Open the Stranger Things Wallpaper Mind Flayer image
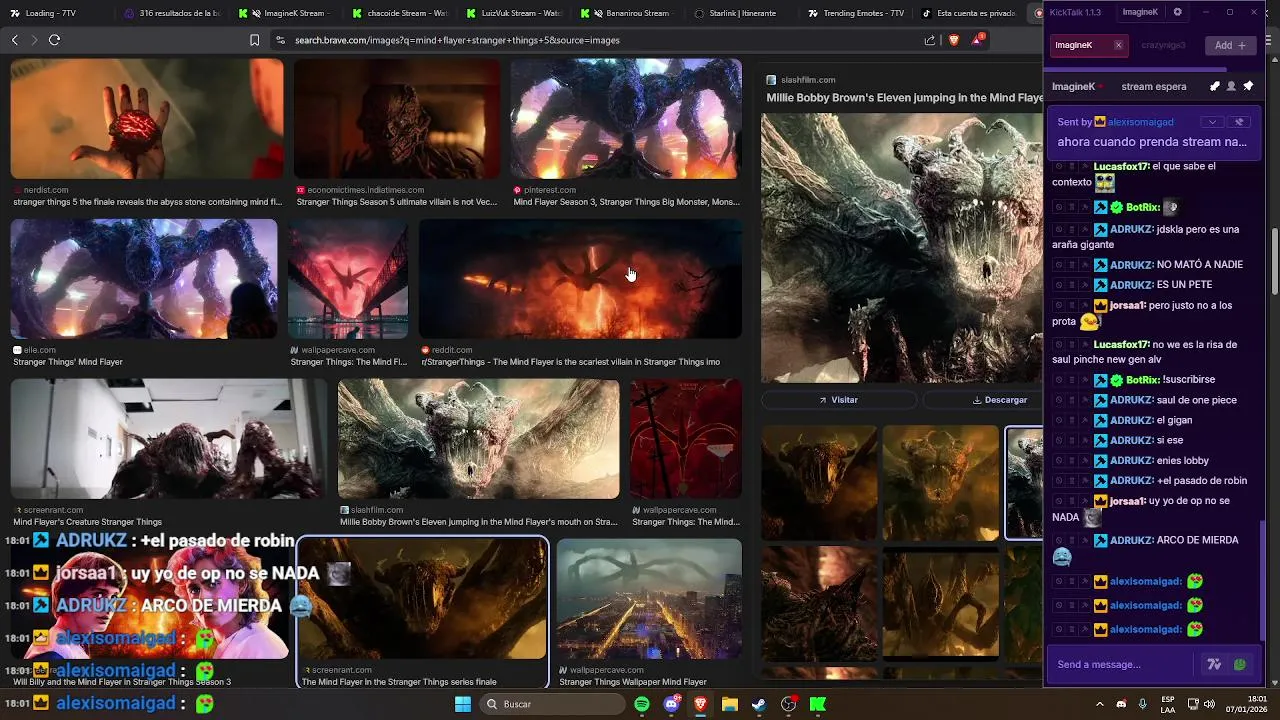 [x=649, y=599]
